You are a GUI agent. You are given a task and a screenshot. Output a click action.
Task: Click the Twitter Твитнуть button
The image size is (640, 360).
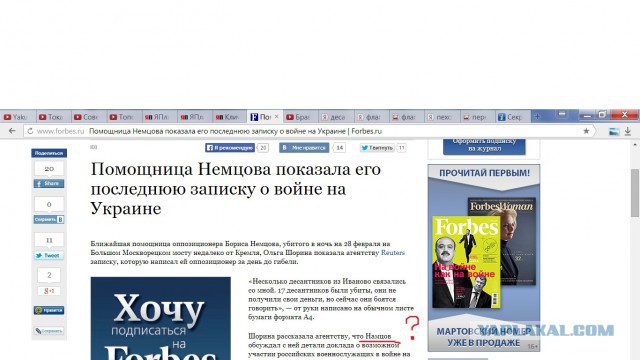click(x=377, y=148)
